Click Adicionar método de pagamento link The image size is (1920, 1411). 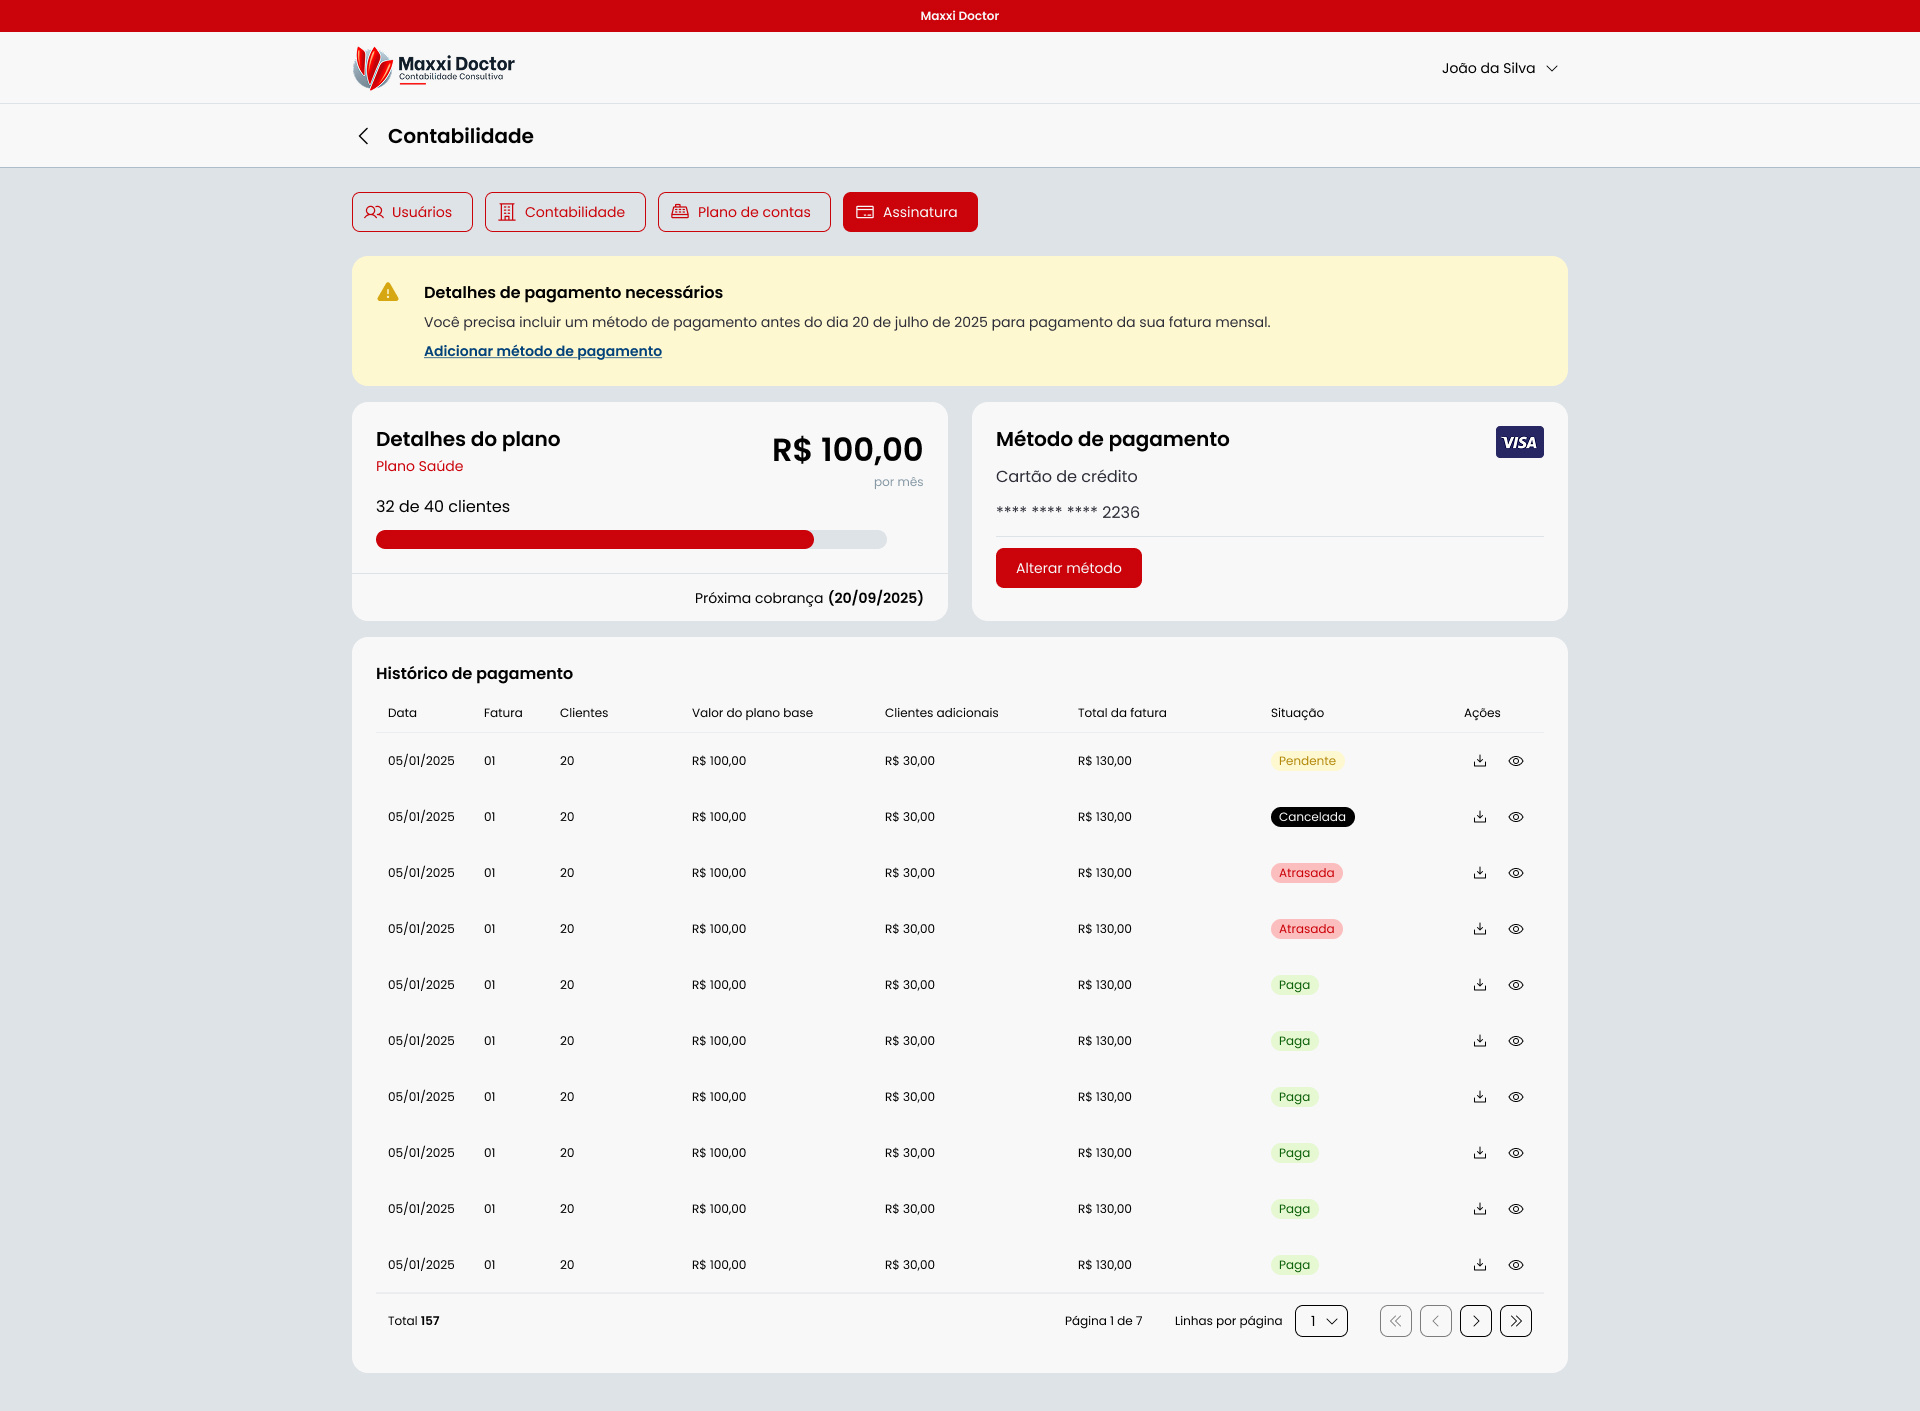coord(542,351)
